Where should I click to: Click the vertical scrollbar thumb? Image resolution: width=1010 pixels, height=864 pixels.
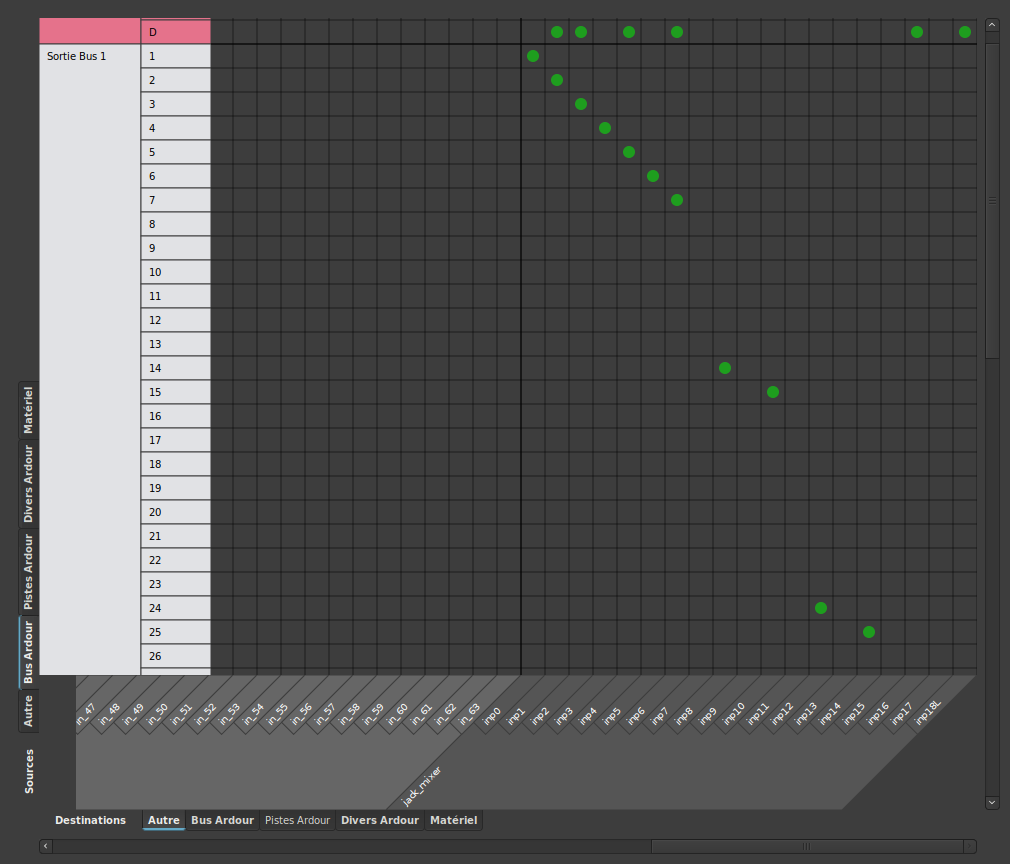click(x=992, y=201)
